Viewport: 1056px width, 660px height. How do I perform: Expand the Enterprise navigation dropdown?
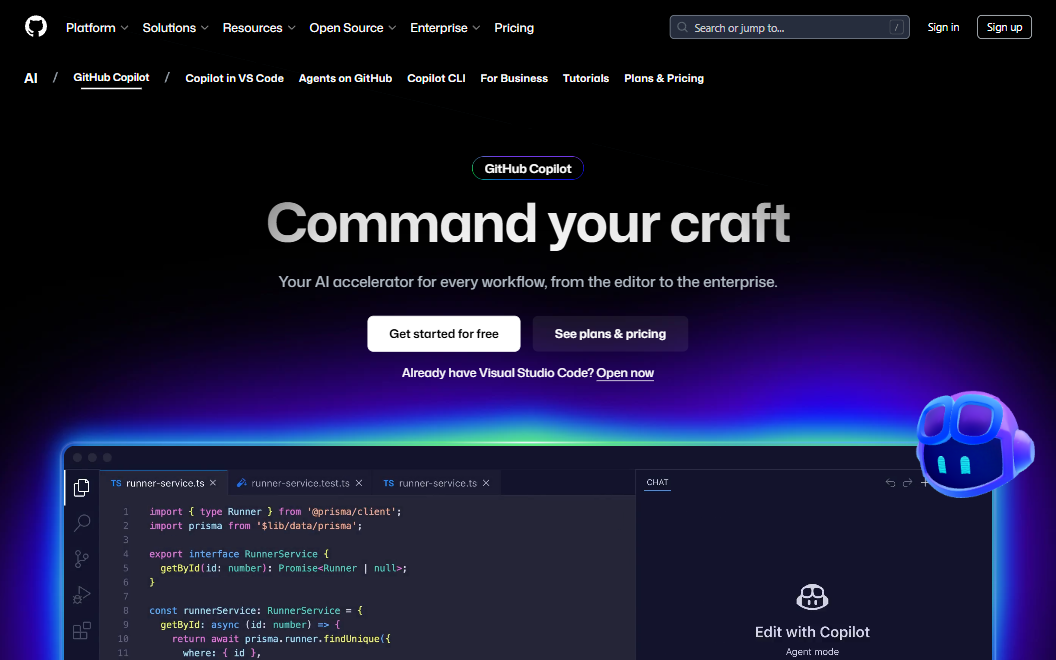(x=445, y=28)
